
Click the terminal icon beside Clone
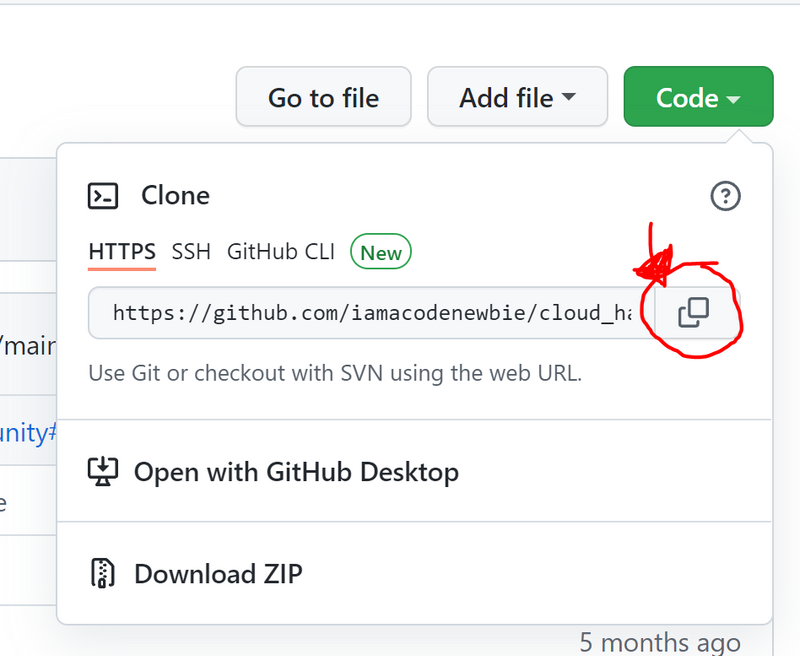(103, 195)
